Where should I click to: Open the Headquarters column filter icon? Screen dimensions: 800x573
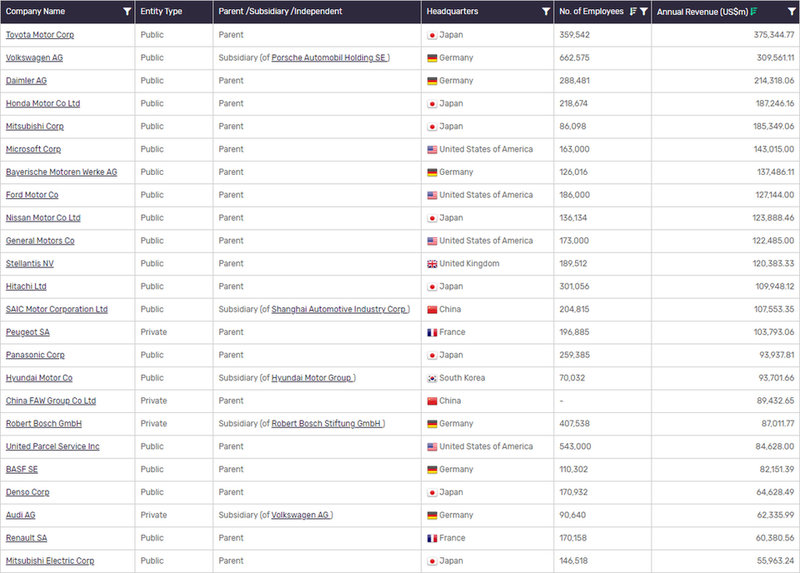tap(545, 11)
